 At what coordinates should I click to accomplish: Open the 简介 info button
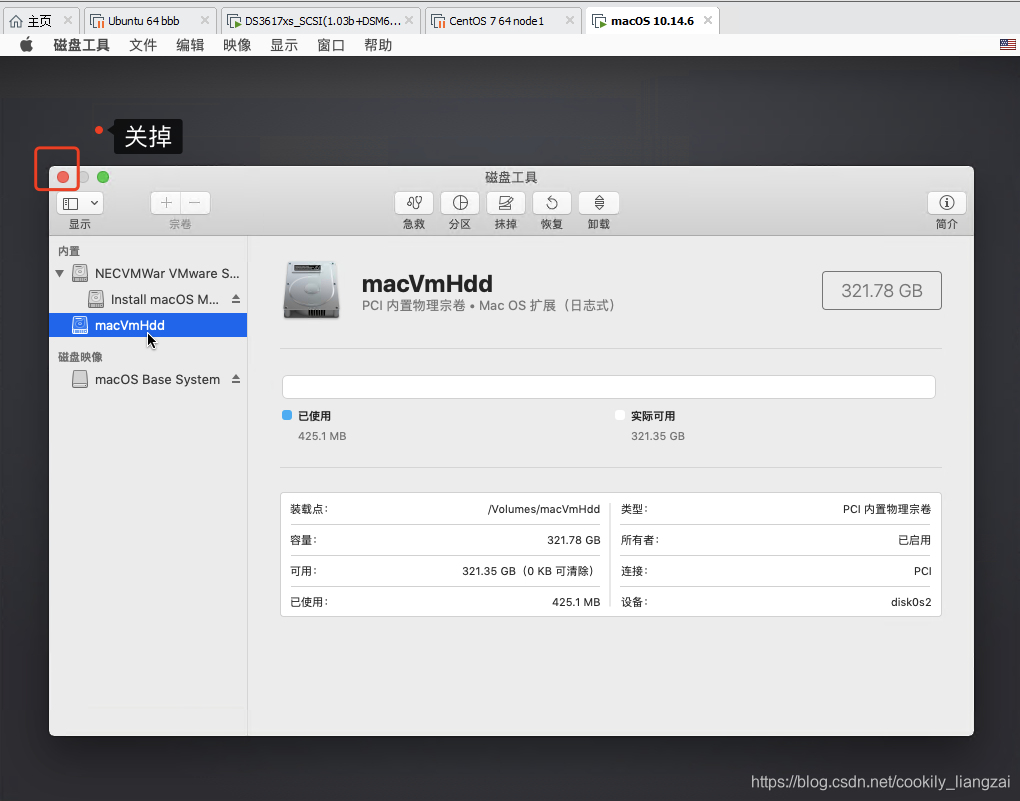tap(946, 203)
